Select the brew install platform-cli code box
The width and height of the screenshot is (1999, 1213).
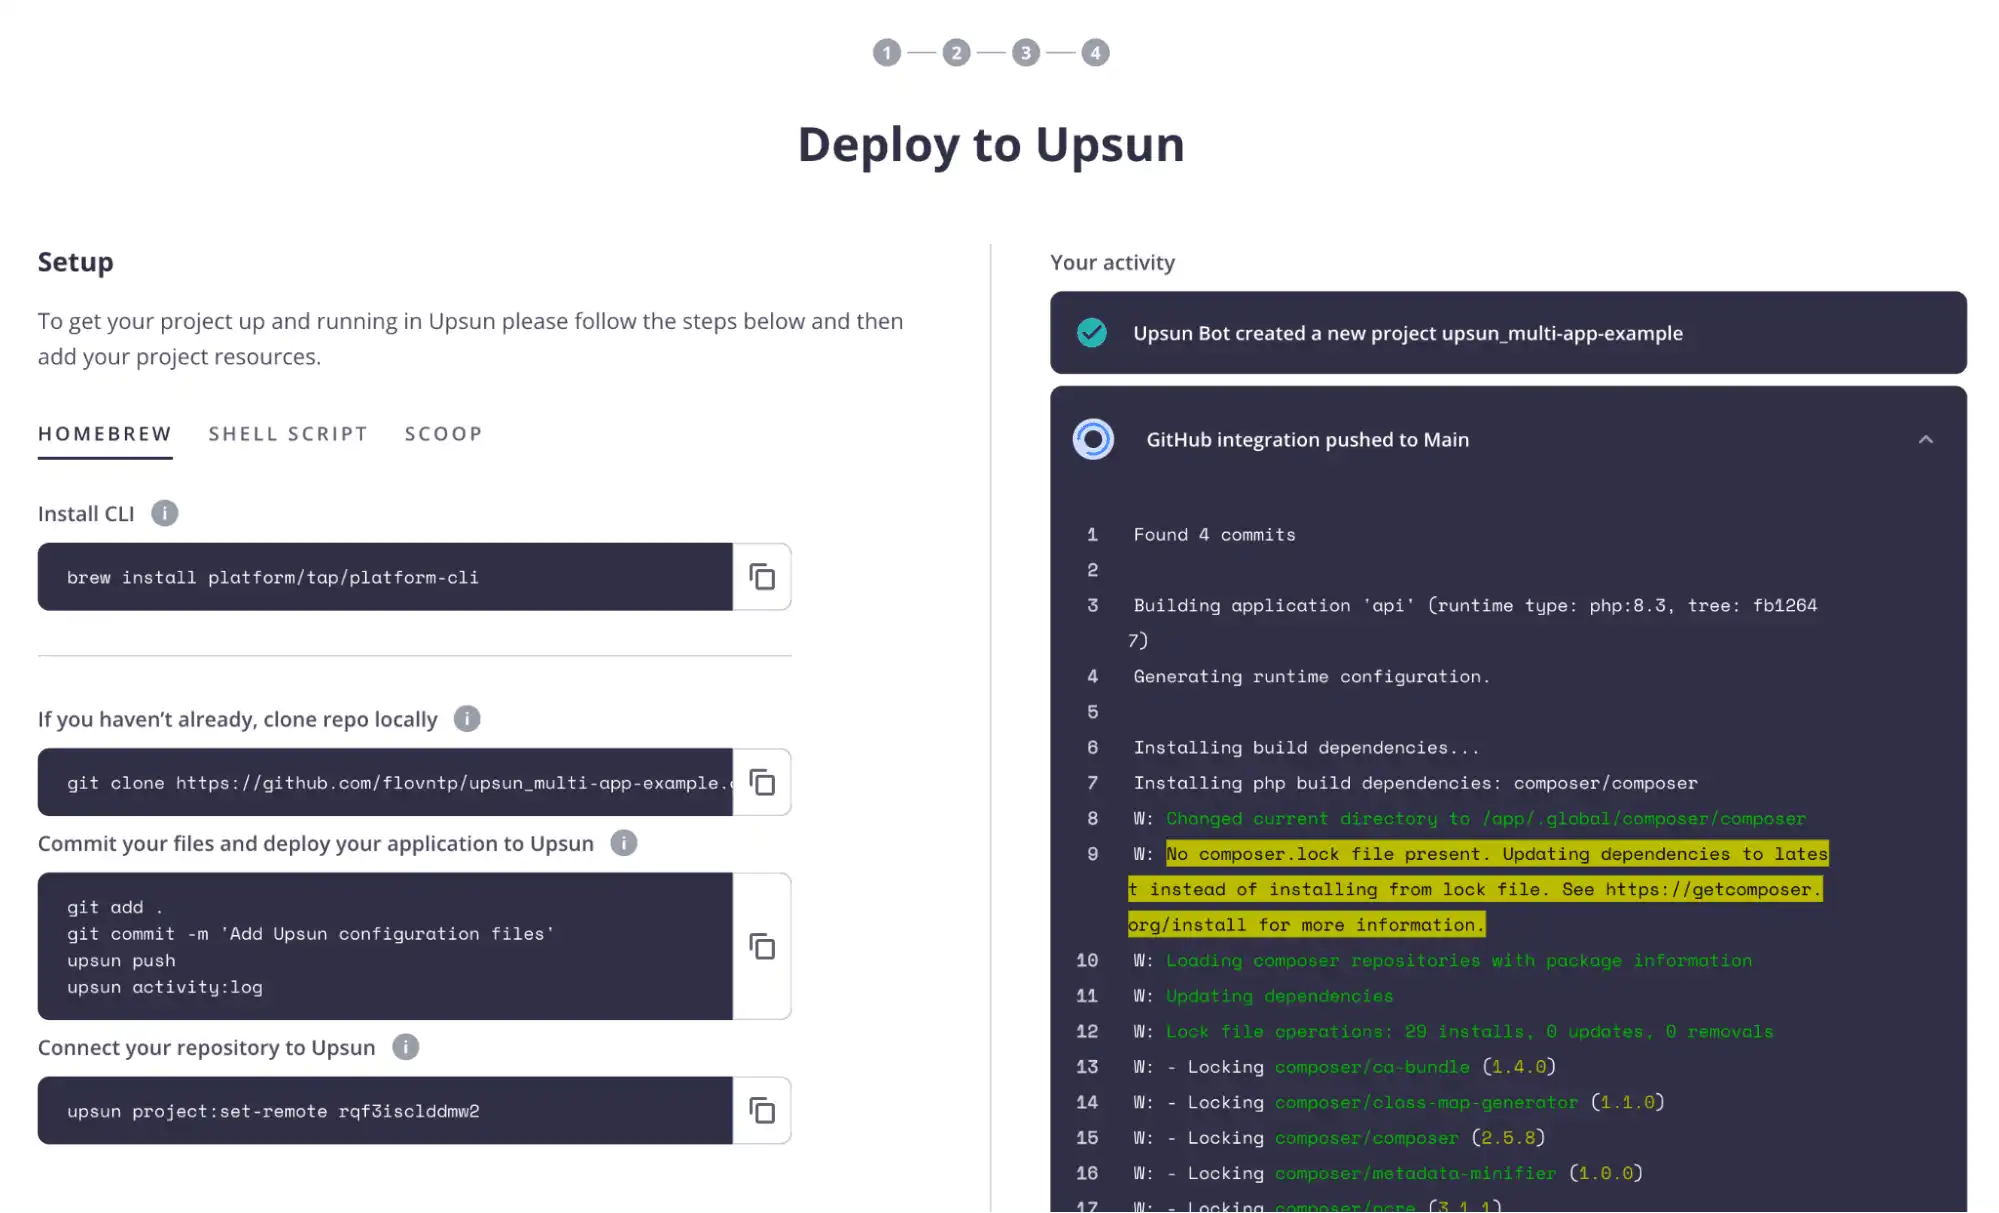(385, 577)
